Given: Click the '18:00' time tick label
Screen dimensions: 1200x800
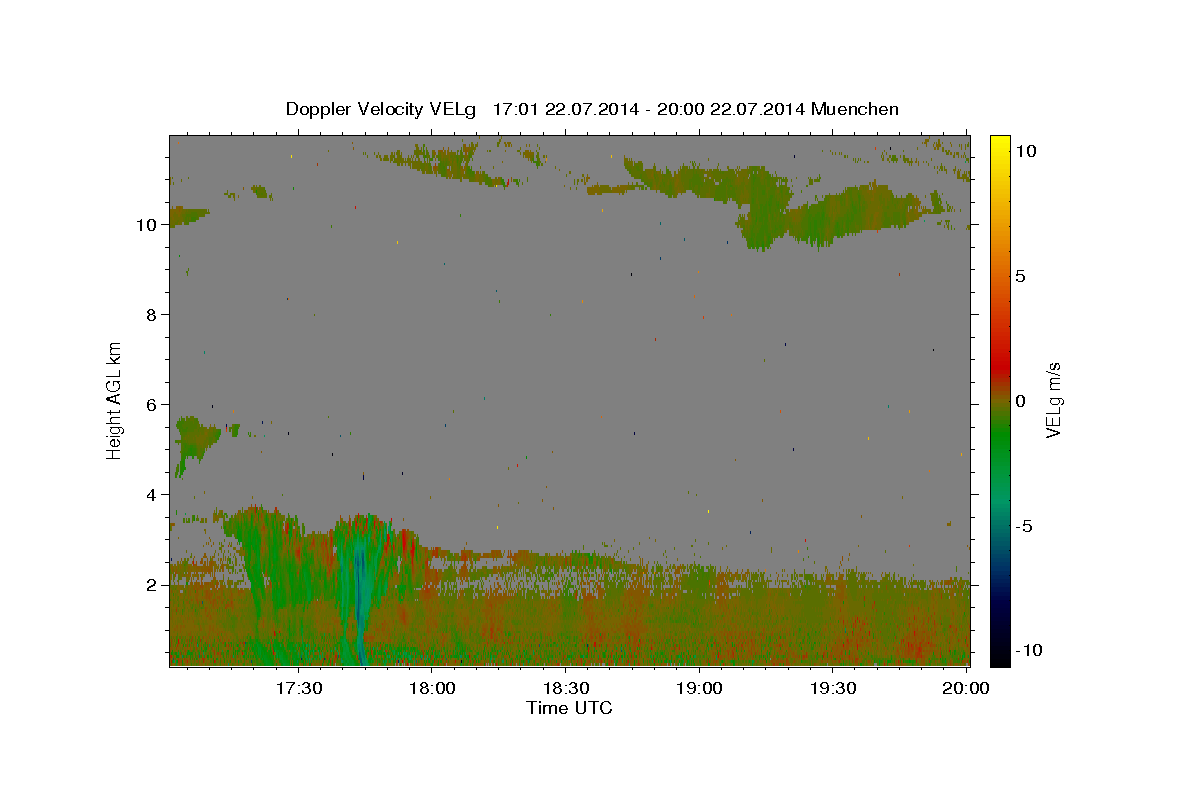Looking at the screenshot, I should coord(432,689).
